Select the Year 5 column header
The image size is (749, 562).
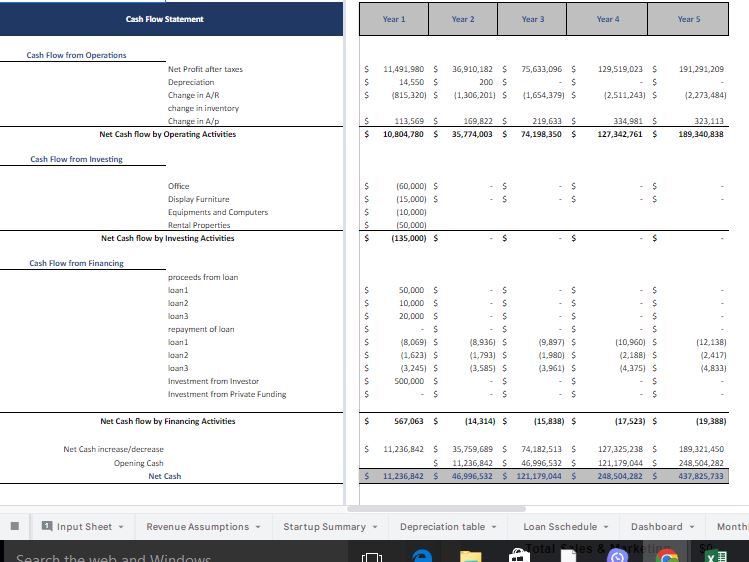coord(688,19)
